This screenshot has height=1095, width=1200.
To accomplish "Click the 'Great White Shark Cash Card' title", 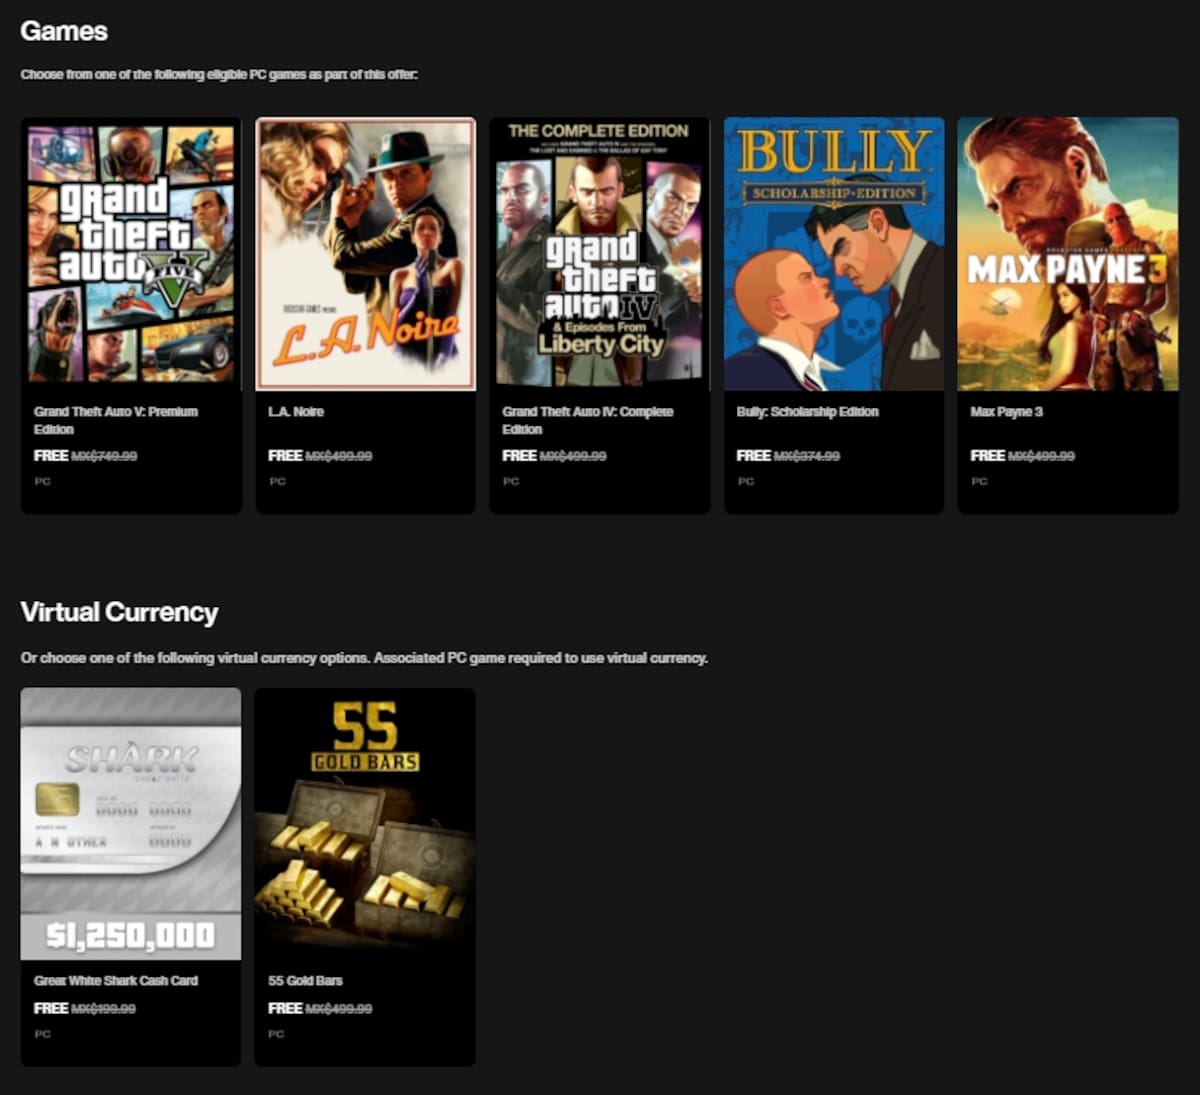I will coord(116,981).
